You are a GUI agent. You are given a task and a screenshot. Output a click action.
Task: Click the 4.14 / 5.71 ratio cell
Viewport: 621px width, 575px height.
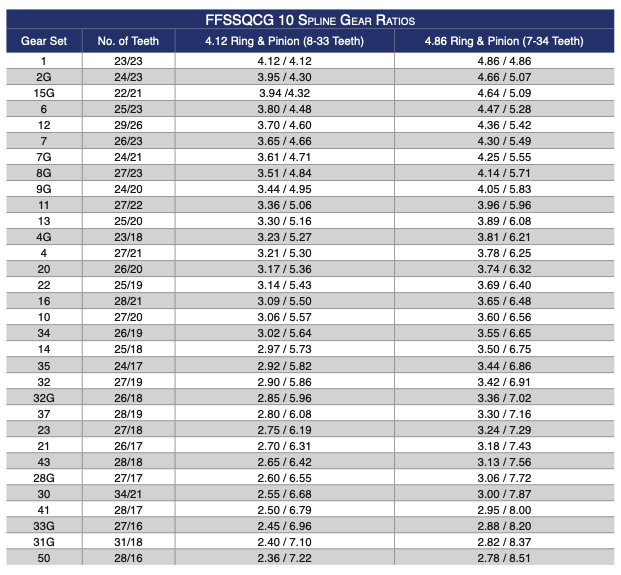pyautogui.click(x=504, y=173)
